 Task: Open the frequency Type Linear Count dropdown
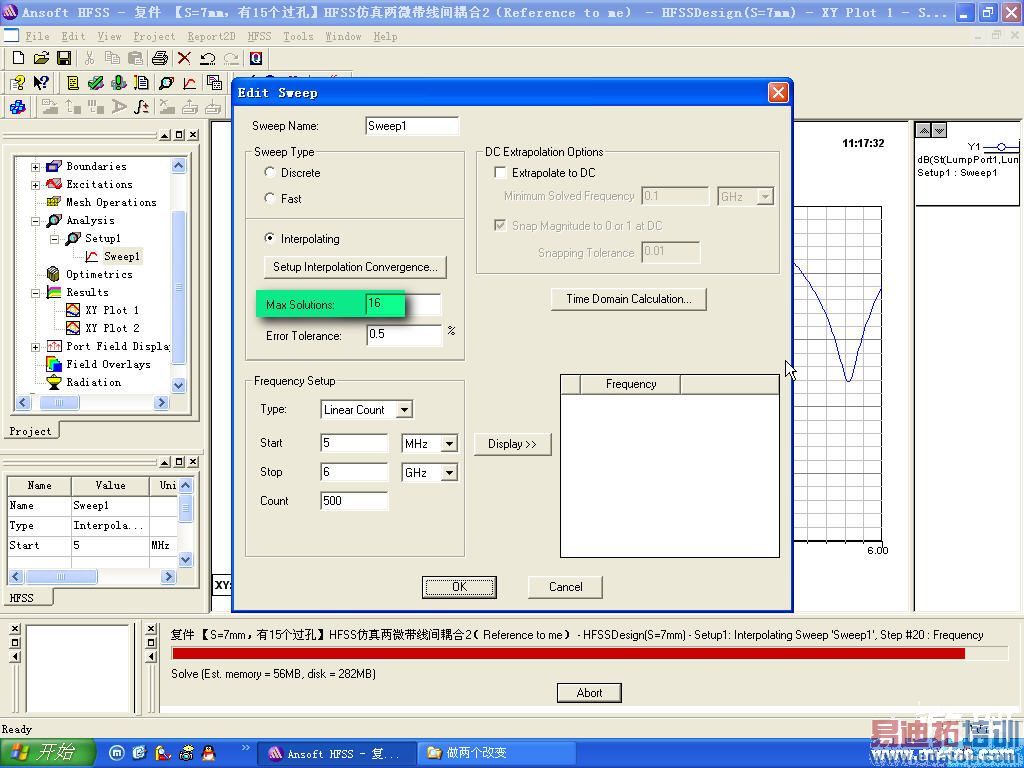[405, 409]
